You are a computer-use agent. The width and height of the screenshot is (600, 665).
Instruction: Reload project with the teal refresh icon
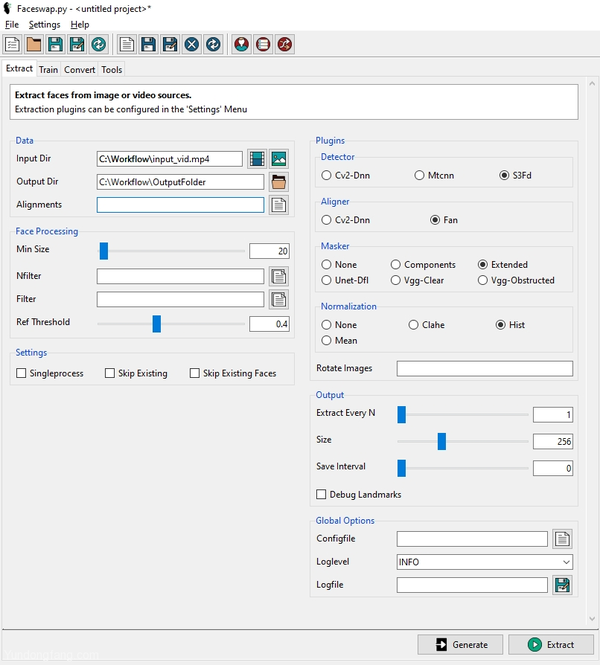click(x=99, y=44)
